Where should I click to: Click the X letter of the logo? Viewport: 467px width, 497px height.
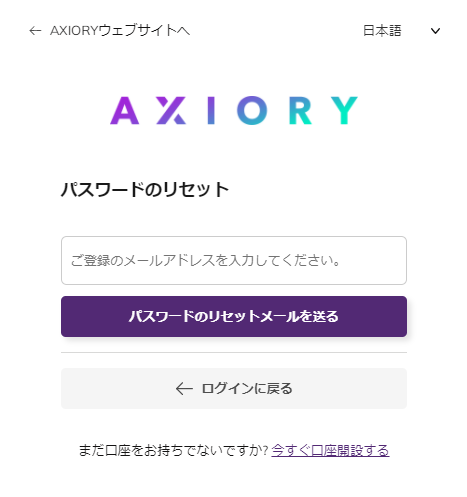[171, 111]
